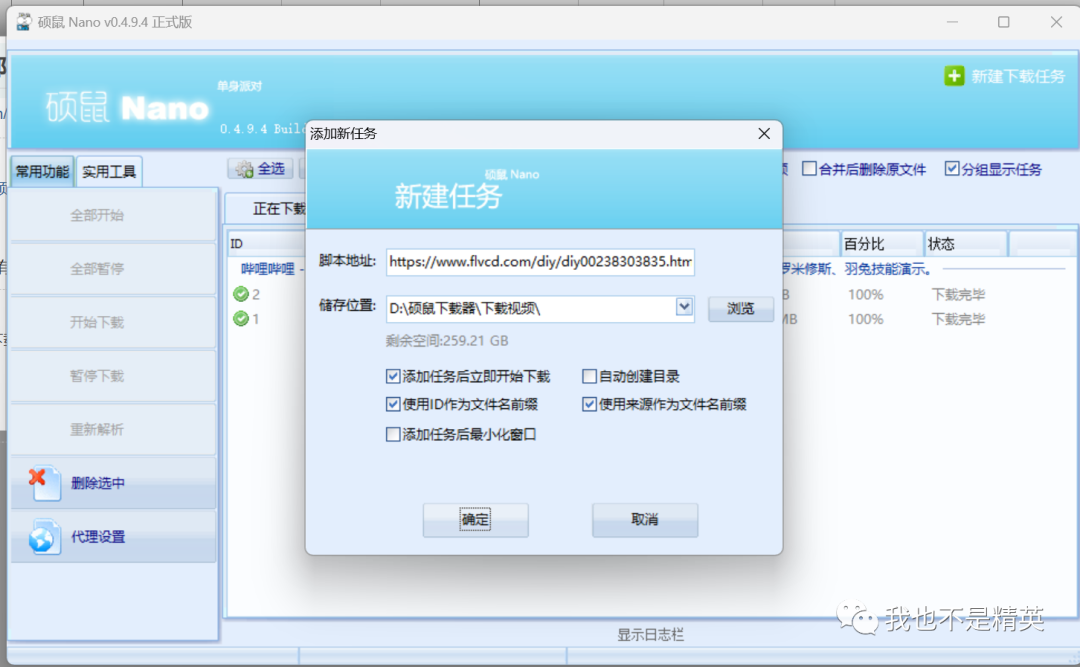1080x667 pixels.
Task: Click the 状态 column header
Action: tap(966, 244)
